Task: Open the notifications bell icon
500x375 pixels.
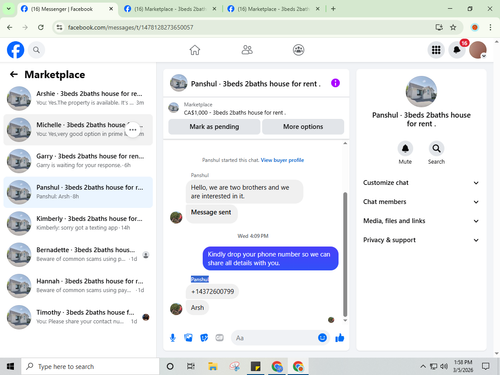Action: click(x=457, y=50)
